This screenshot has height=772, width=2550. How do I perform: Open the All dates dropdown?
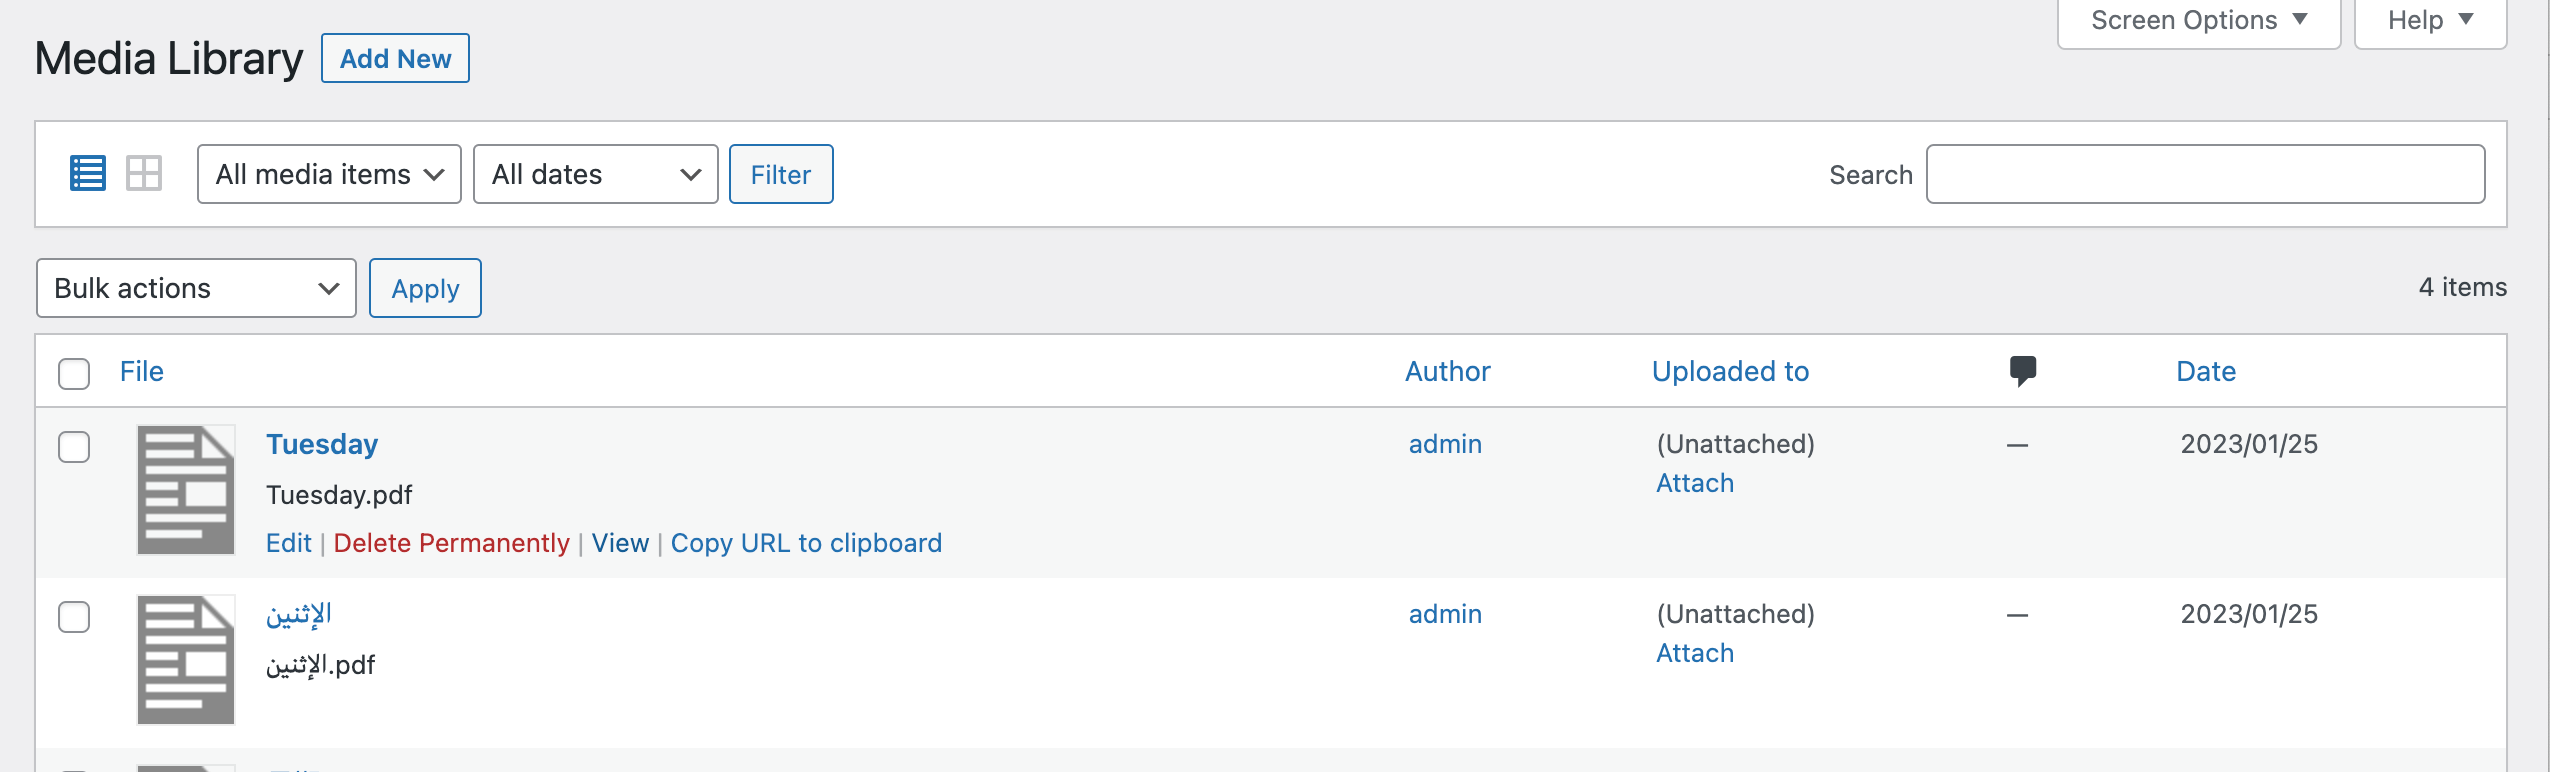point(596,174)
